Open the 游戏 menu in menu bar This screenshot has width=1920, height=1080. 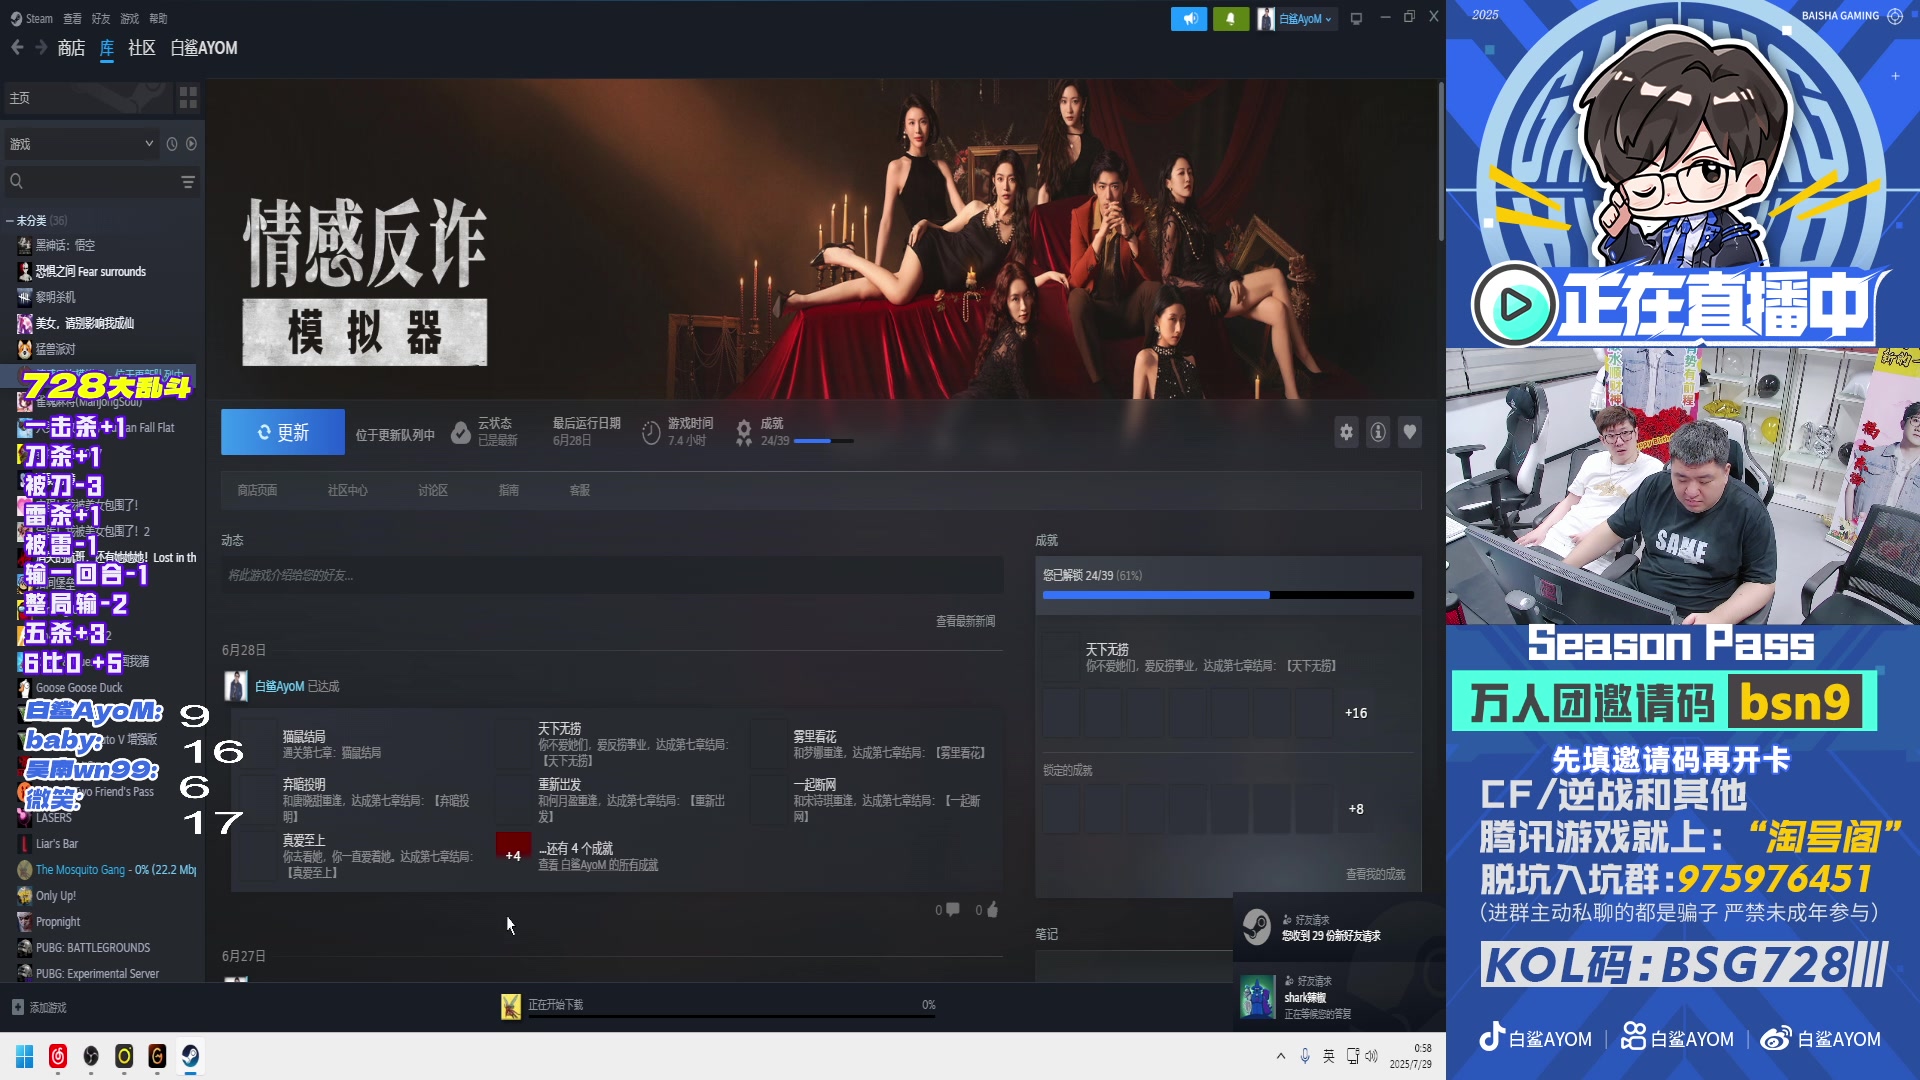point(130,18)
